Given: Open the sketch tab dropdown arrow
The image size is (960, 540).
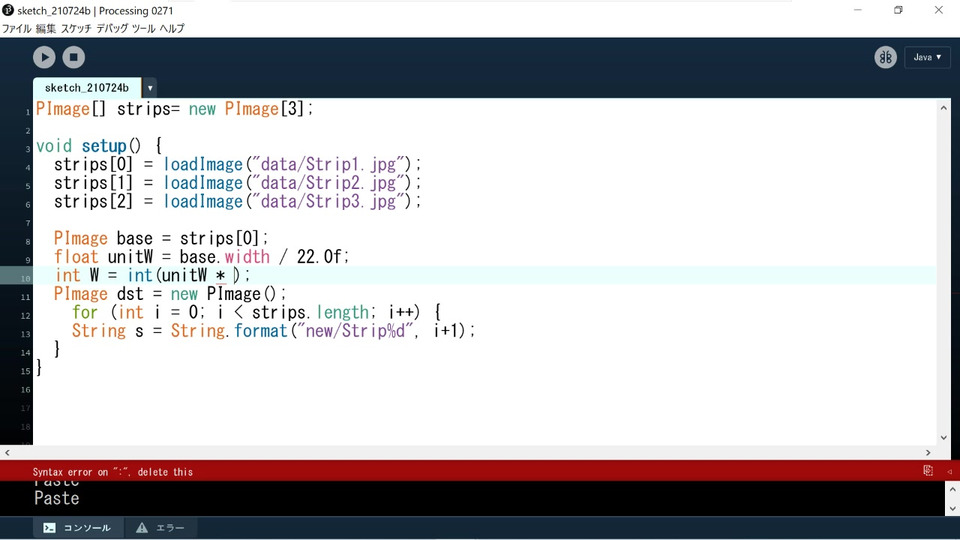Looking at the screenshot, I should [x=150, y=88].
